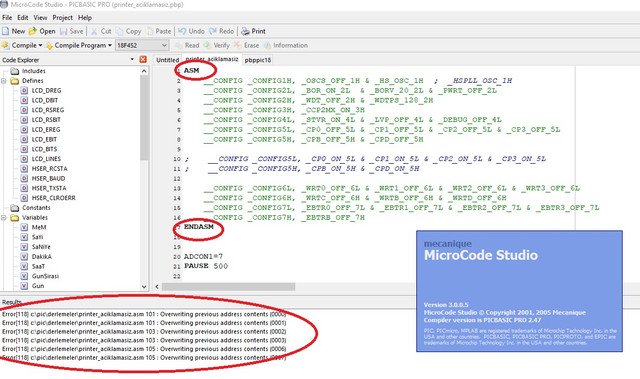Click the Undo arrow icon
Viewport: 640px width, 379px height.
pos(182,31)
